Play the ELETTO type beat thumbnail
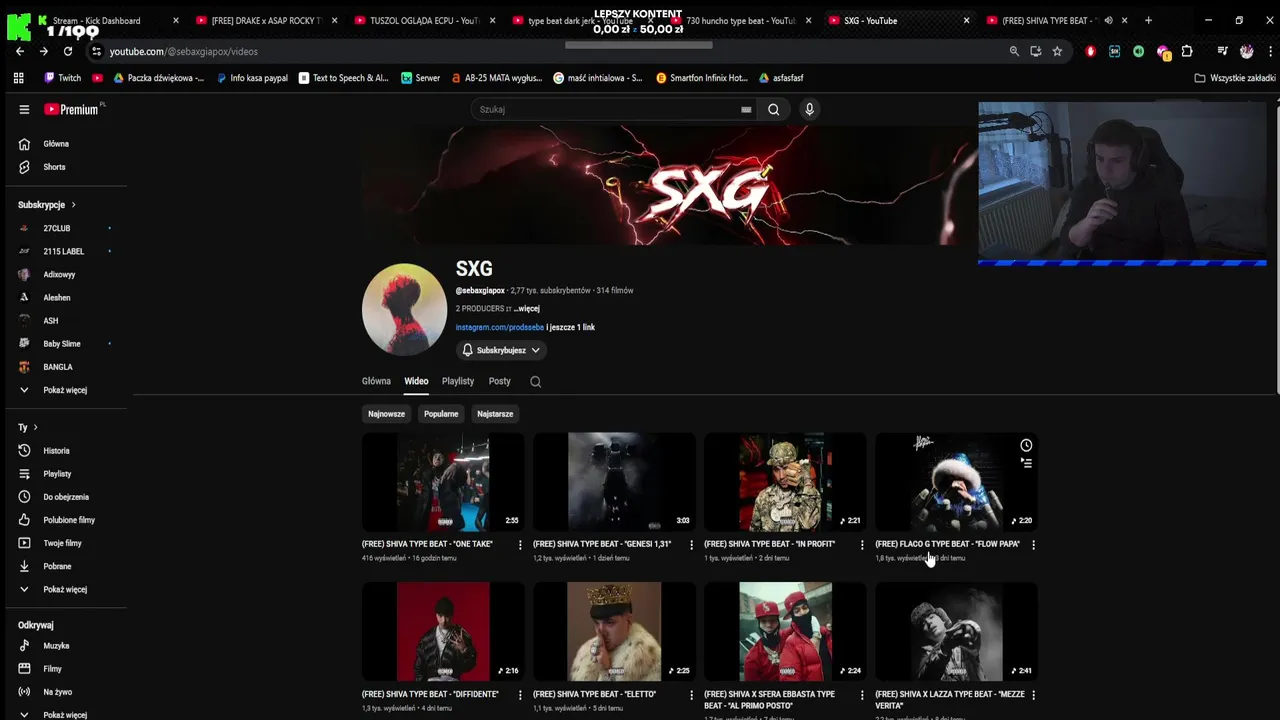This screenshot has width=1280, height=720. [x=614, y=632]
